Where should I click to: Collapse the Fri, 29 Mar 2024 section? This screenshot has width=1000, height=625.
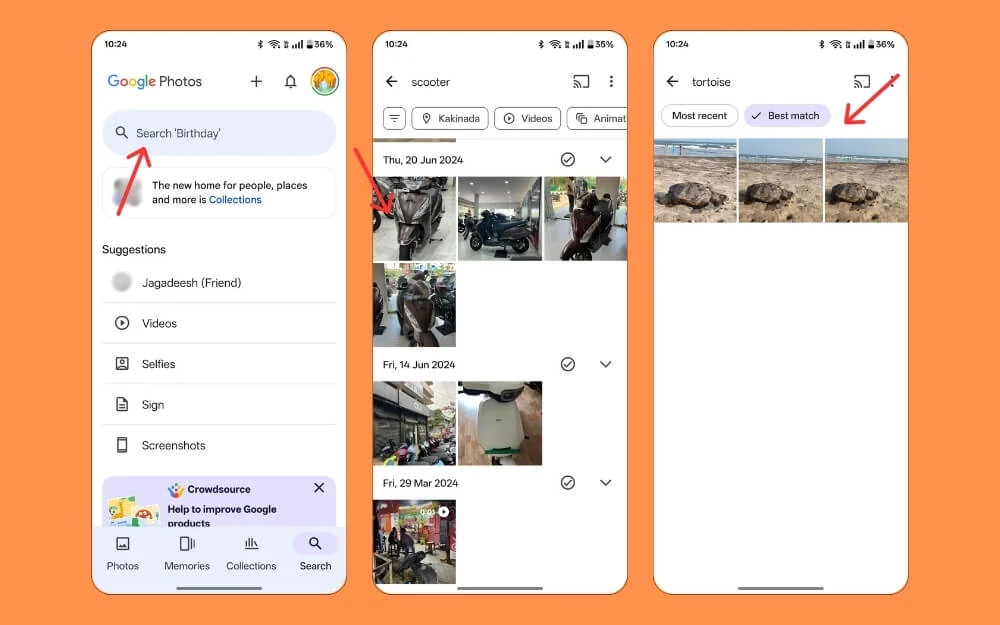point(605,483)
